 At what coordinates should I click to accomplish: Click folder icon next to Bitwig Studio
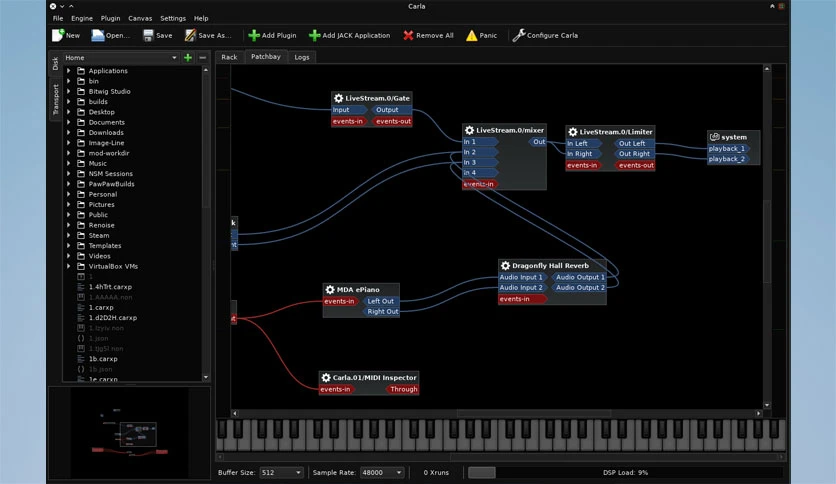tap(81, 91)
